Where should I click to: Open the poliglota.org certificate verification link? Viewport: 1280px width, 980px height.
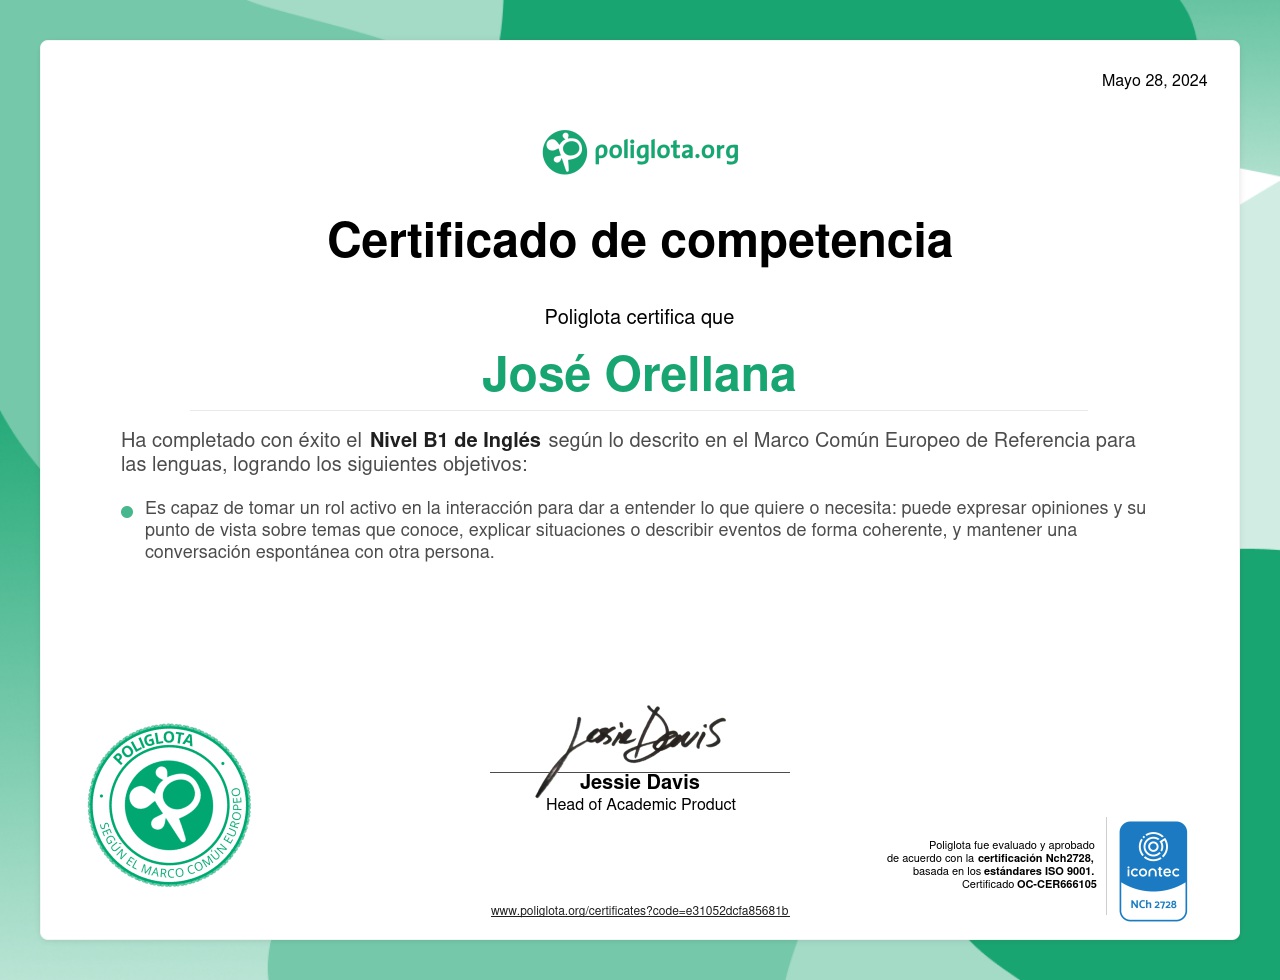click(x=640, y=911)
